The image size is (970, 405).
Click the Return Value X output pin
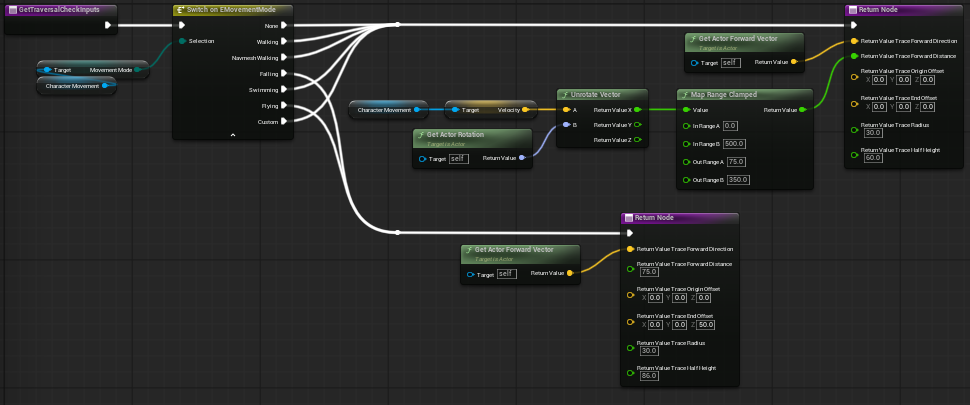coord(638,109)
